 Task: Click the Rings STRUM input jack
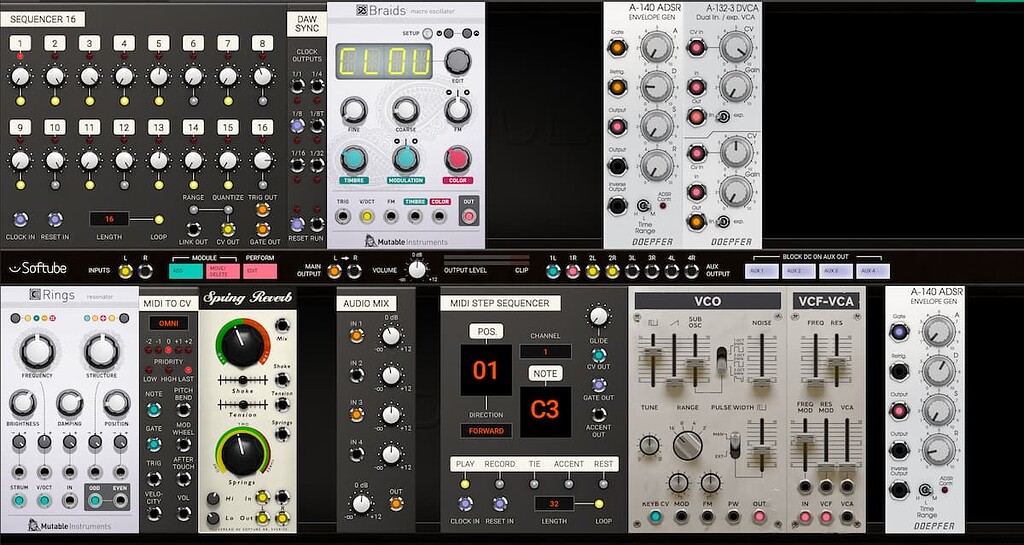coord(19,501)
